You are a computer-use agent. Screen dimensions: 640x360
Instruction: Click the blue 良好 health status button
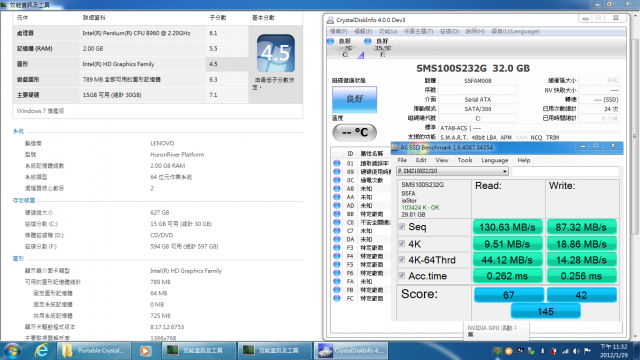pos(354,99)
